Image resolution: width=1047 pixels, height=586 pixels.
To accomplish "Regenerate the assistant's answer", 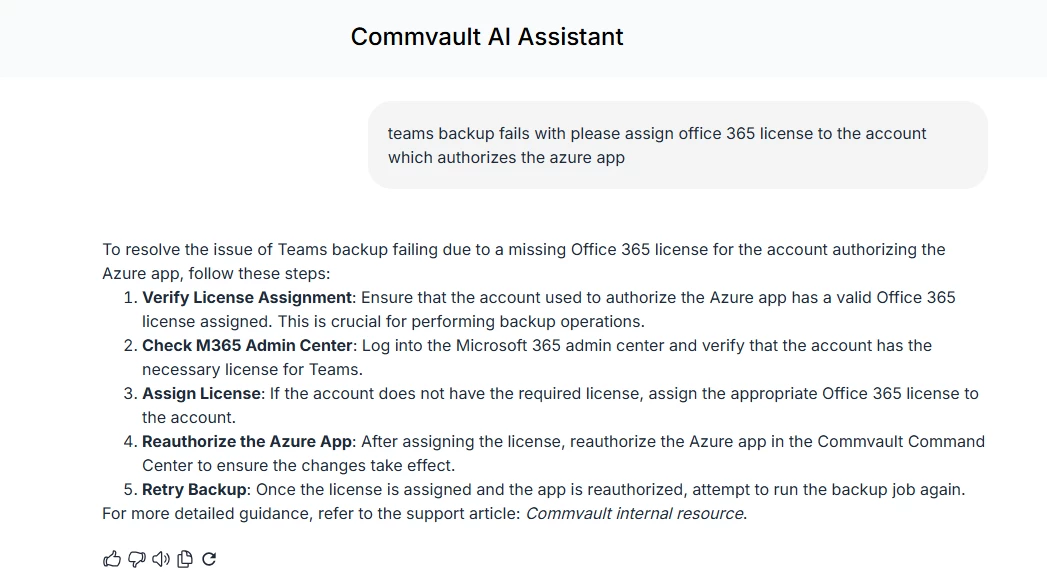I will pos(209,559).
